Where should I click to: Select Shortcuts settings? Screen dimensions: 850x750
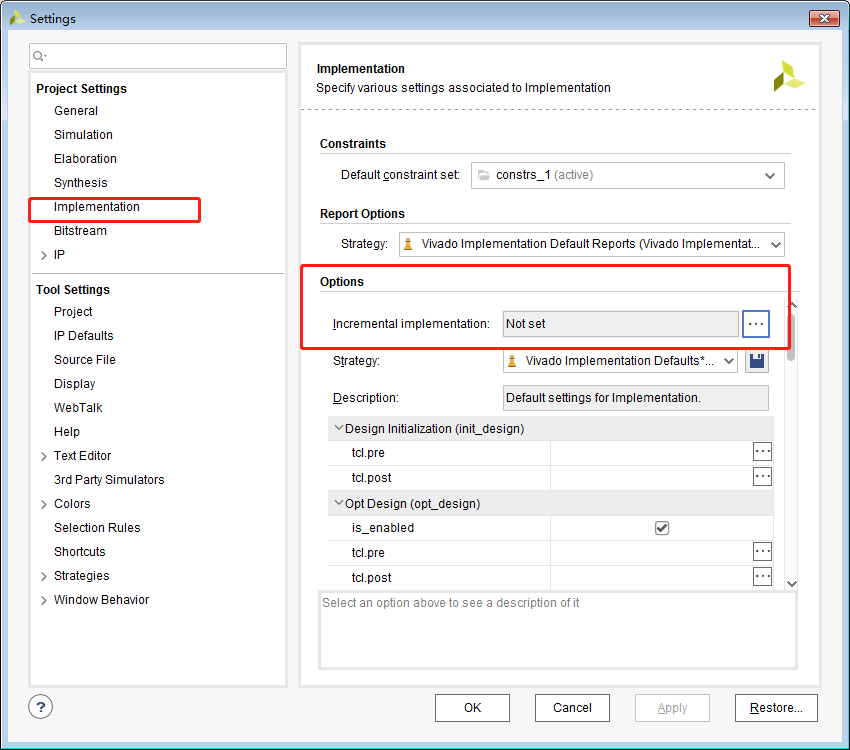(x=80, y=552)
